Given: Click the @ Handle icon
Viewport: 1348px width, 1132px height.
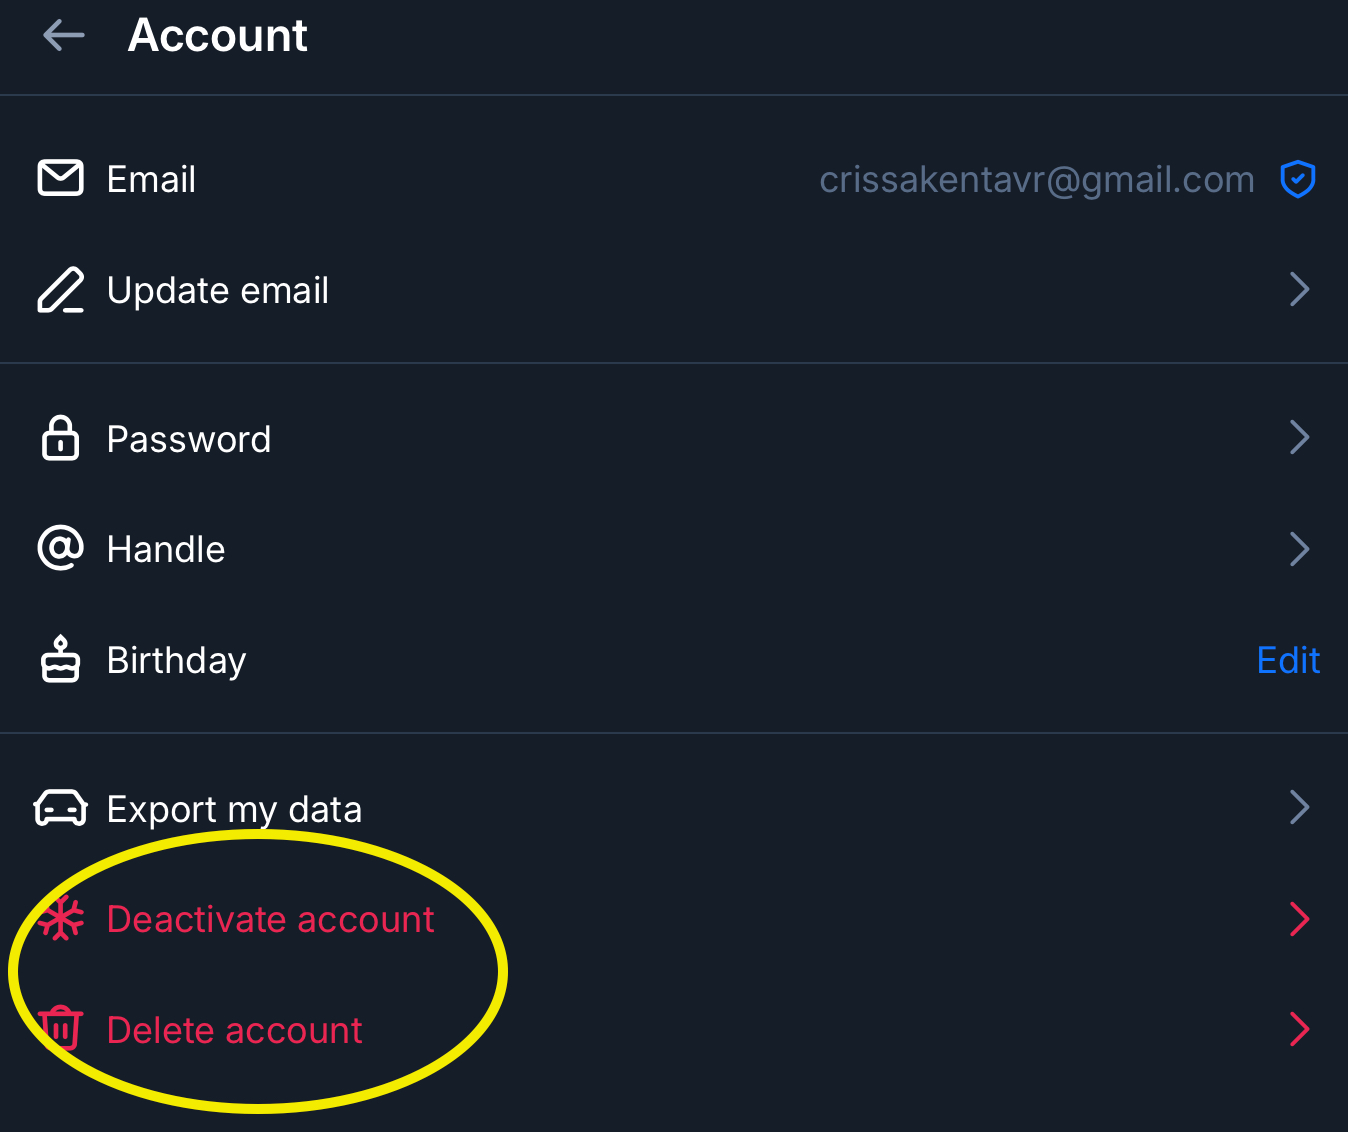Looking at the screenshot, I should (x=61, y=548).
